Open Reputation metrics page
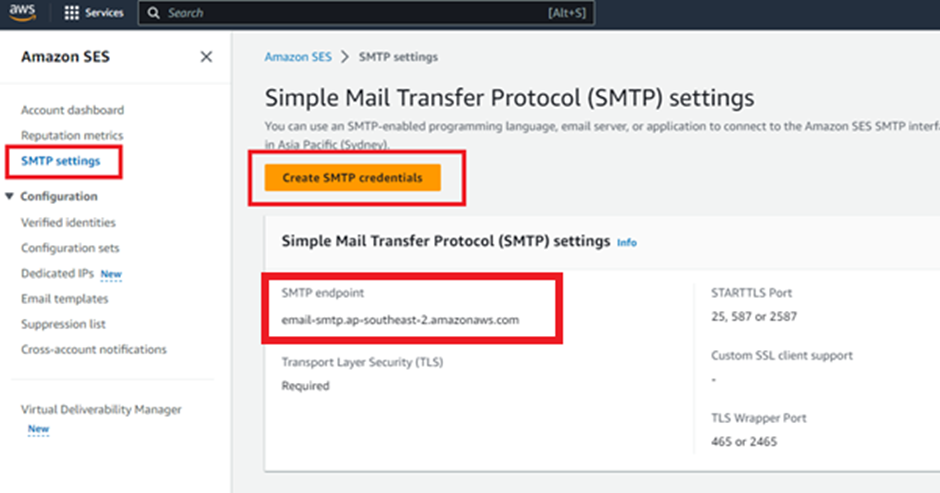Screen dimensions: 940x493 coord(72,135)
